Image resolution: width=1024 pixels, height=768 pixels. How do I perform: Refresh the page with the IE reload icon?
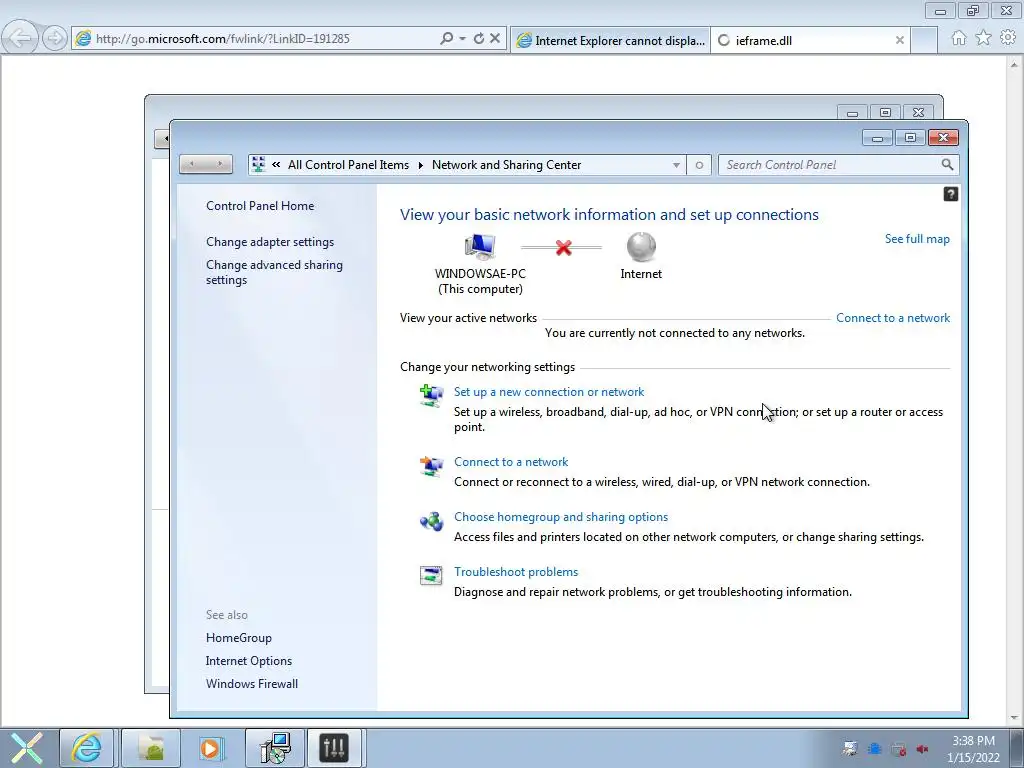(x=479, y=39)
